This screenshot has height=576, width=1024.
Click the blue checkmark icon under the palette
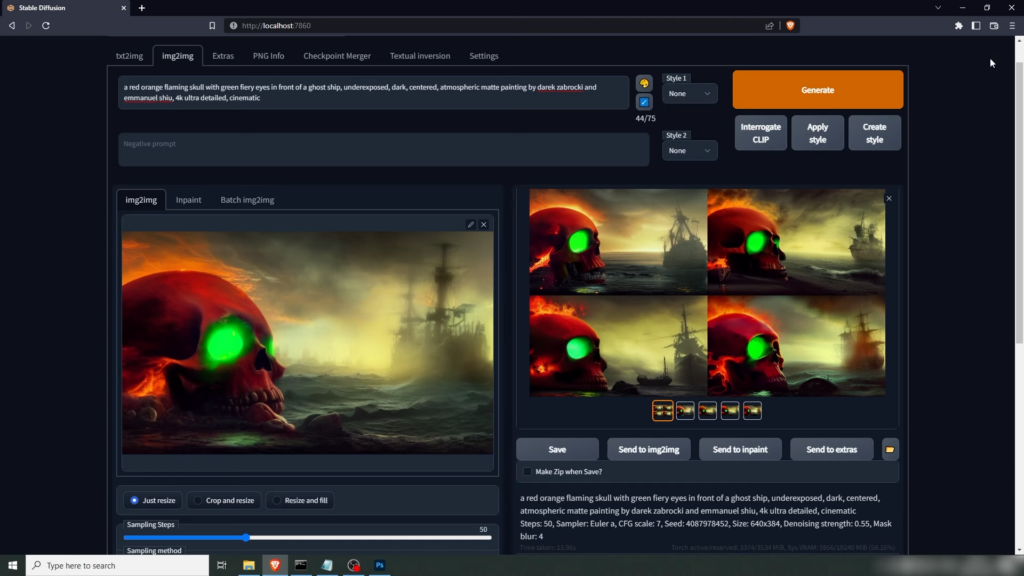[x=644, y=102]
